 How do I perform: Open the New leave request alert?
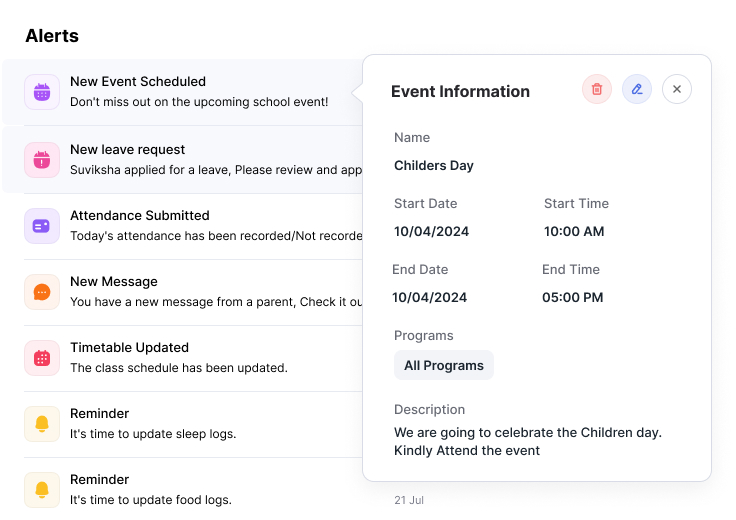127,150
